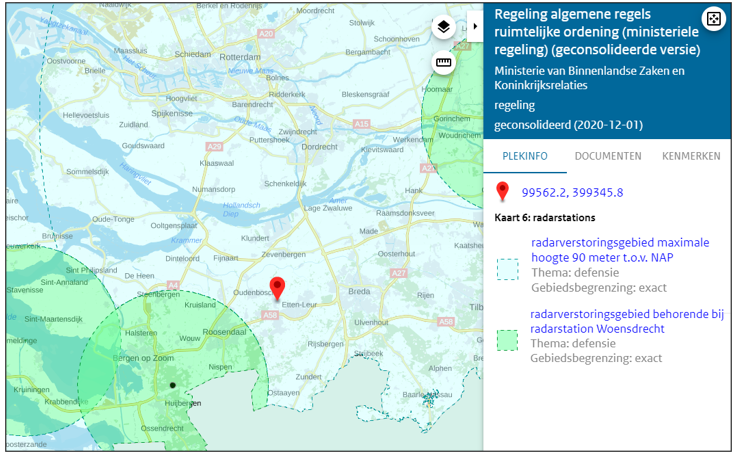Click the red location pin in the panel
This screenshot has height=456, width=735.
(502, 192)
